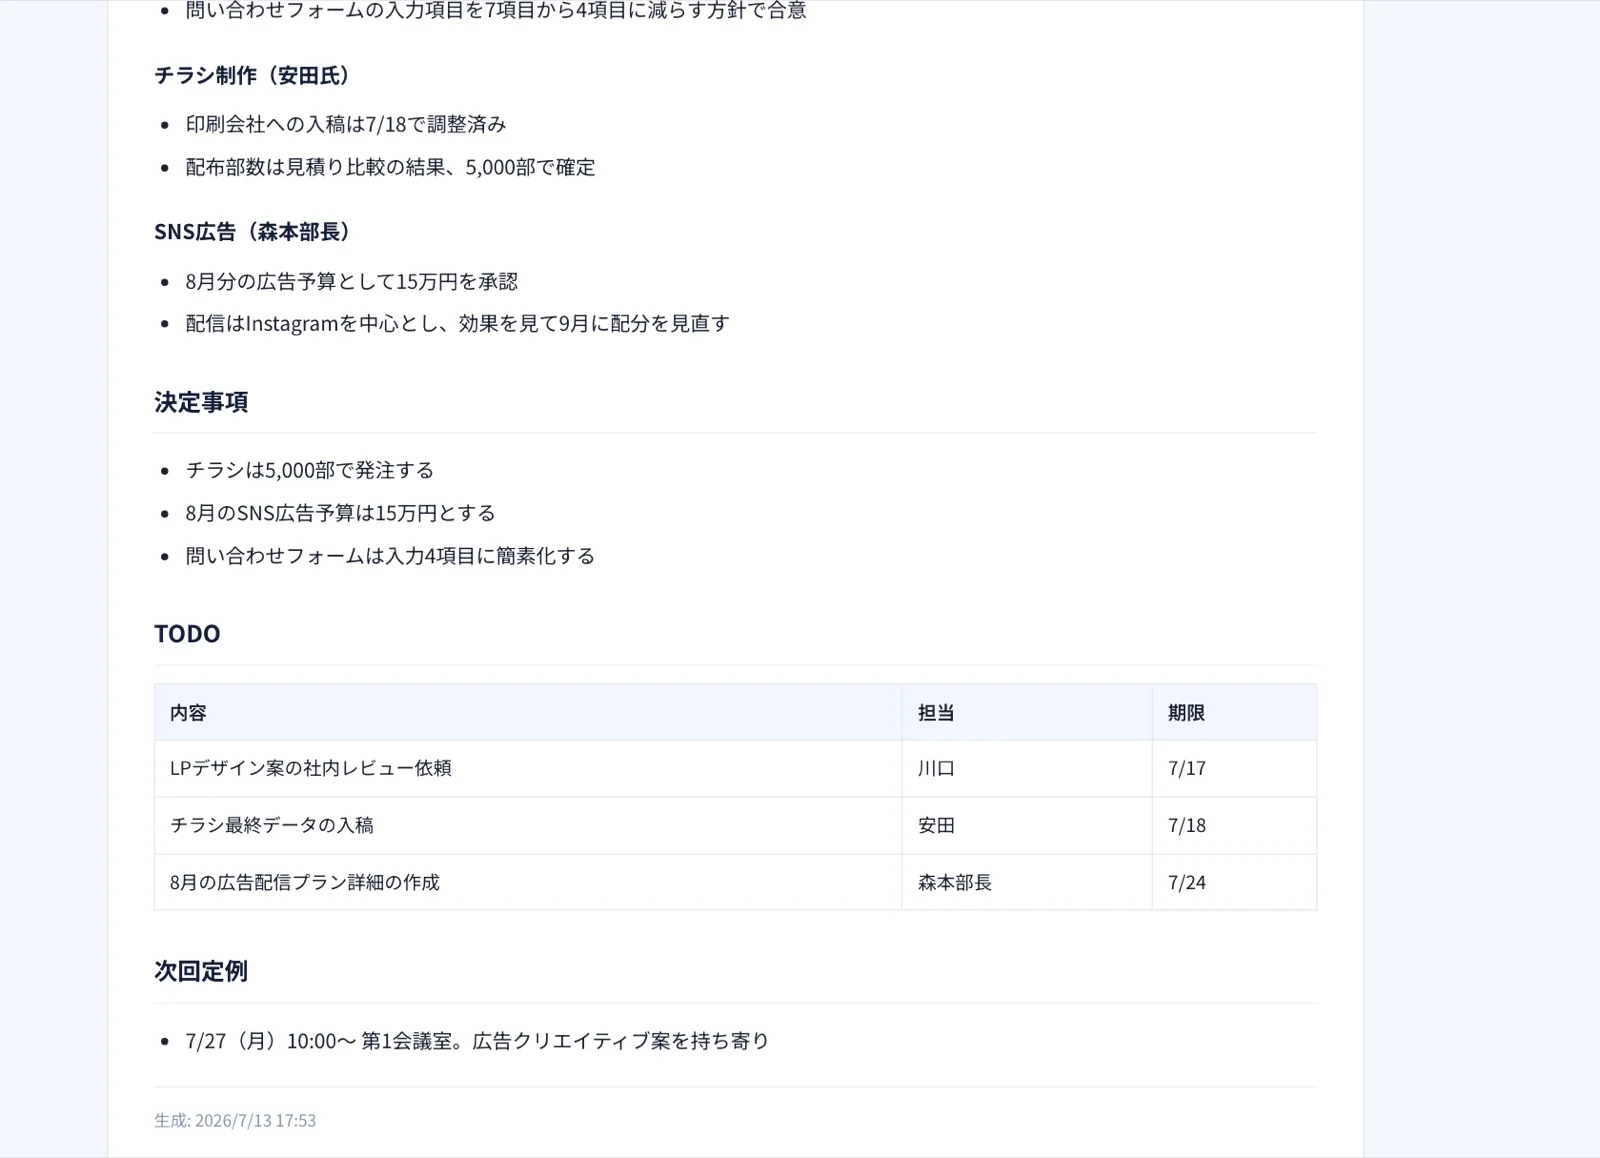Click the assignee cell '森本部長'
The image size is (1600, 1158).
1027,882
